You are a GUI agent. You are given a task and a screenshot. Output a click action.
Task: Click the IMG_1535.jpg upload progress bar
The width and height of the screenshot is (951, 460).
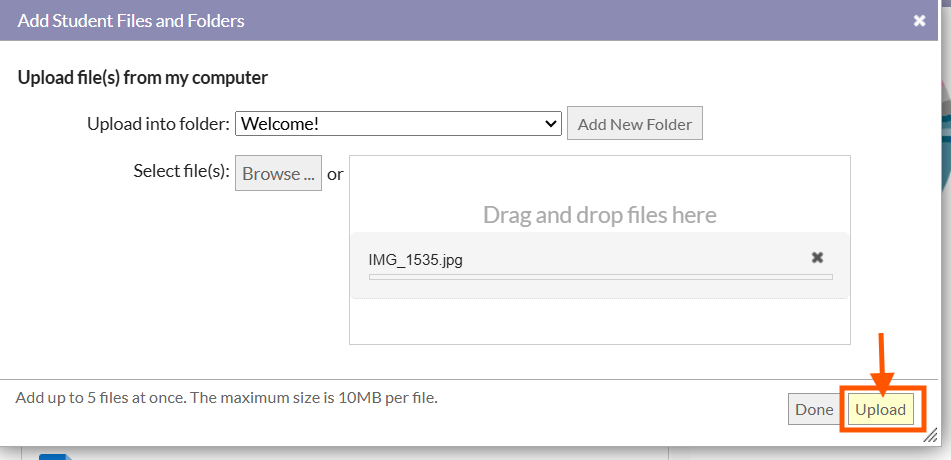600,277
